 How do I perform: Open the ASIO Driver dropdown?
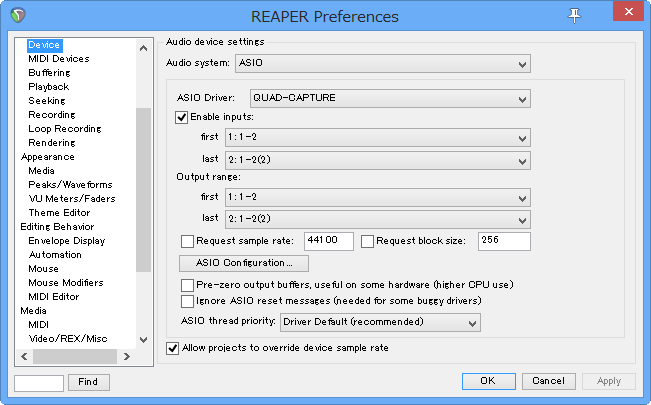click(390, 98)
